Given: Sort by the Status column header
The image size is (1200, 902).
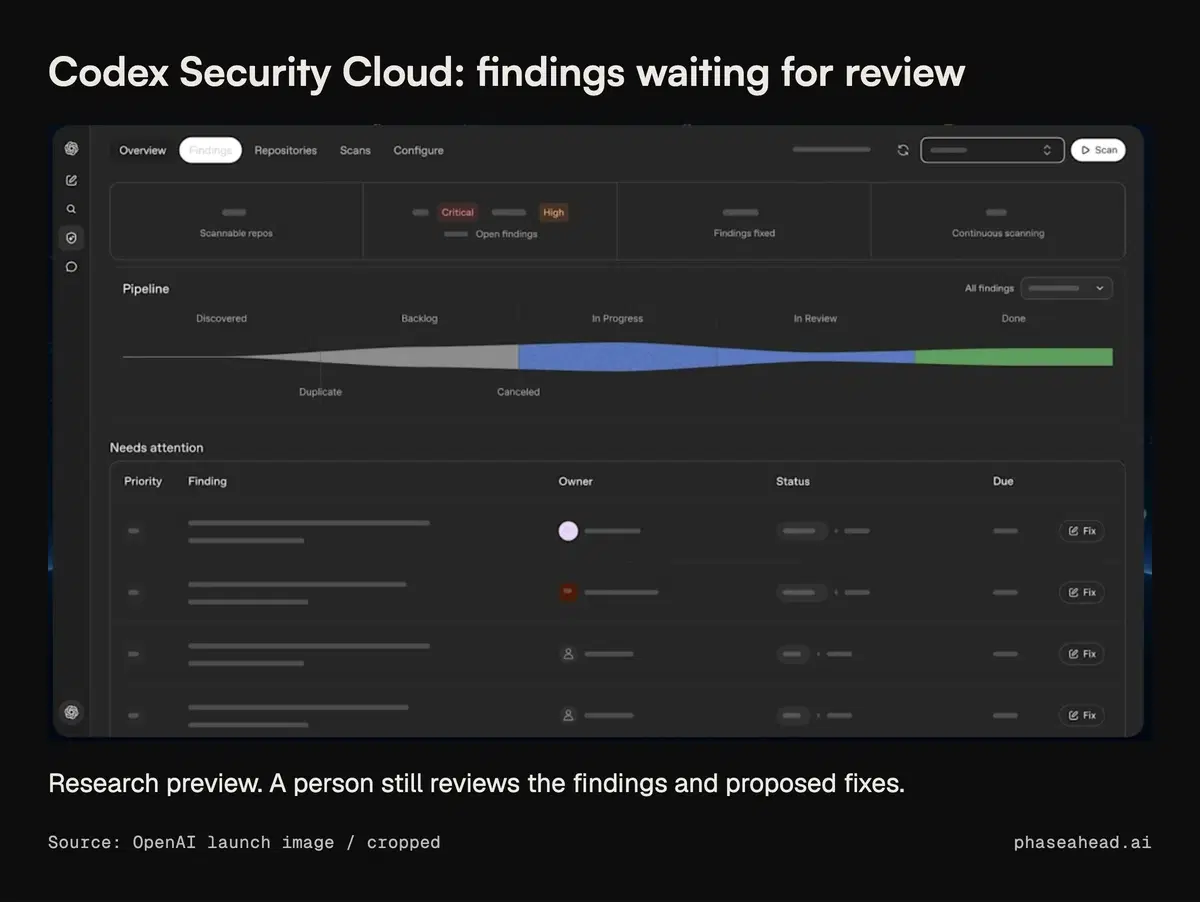Looking at the screenshot, I should coord(793,481).
